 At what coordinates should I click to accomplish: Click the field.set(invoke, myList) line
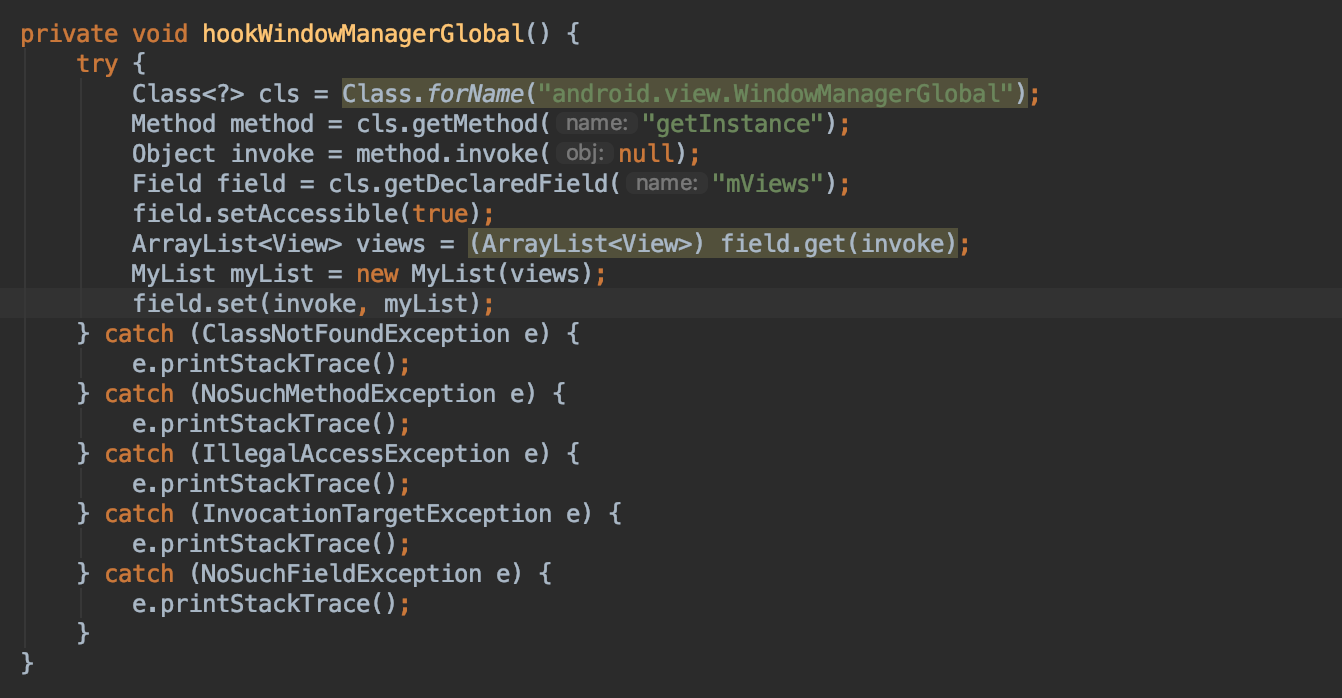pos(314,304)
